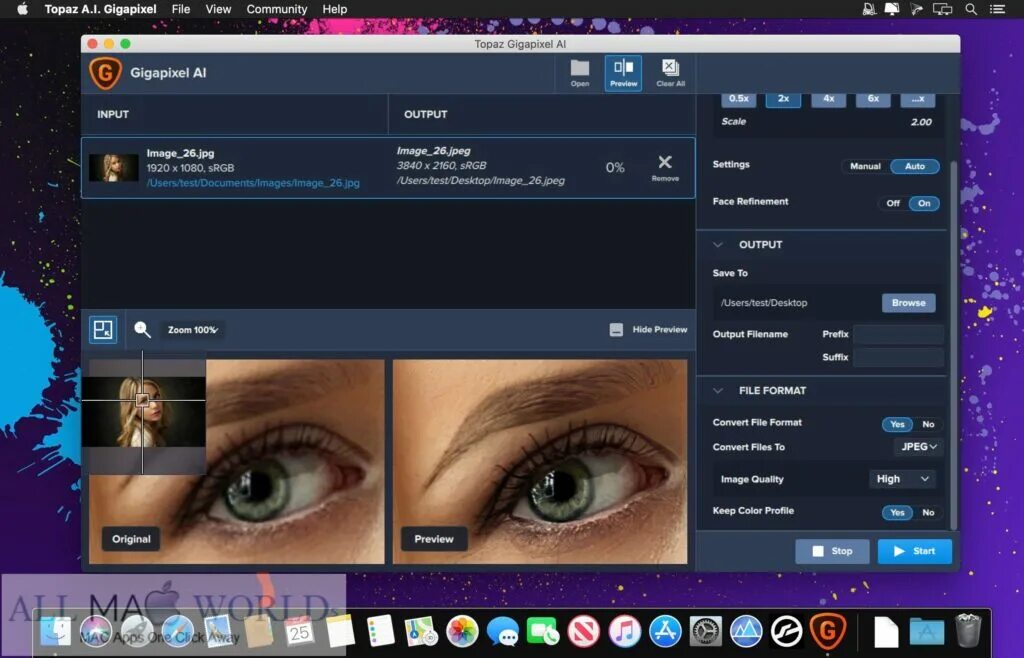Open Notification Center list icon
Screen dimensions: 1024x658
click(997, 9)
